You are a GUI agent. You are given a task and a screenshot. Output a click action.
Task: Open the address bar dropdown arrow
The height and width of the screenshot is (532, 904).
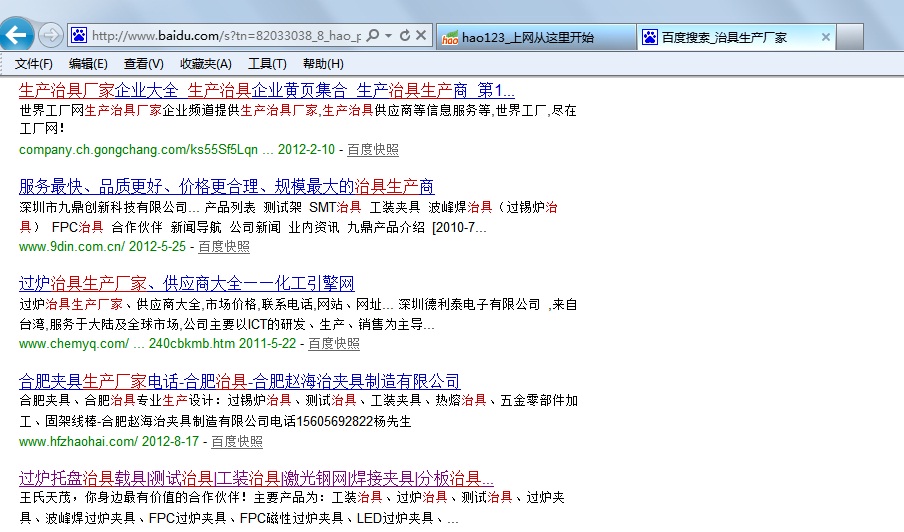[389, 36]
